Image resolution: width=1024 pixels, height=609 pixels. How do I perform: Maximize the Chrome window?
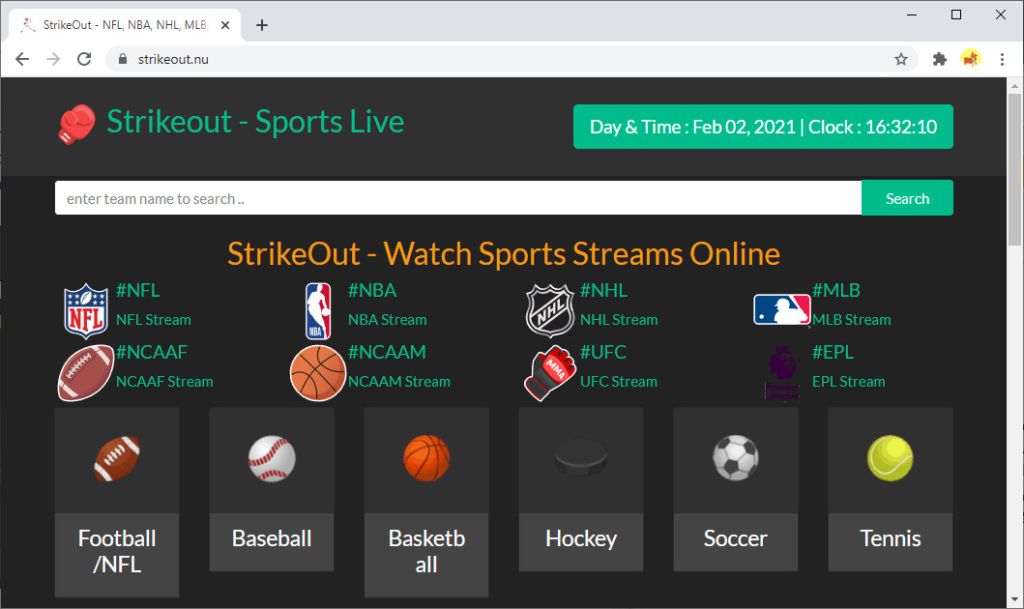956,14
